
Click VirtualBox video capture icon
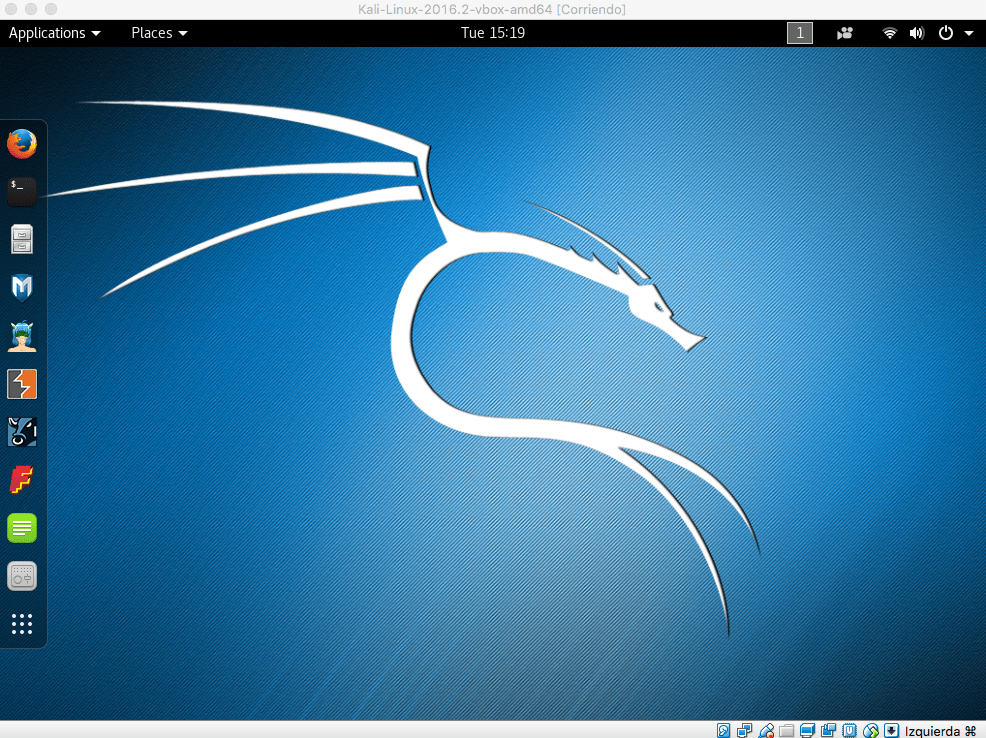(829, 730)
